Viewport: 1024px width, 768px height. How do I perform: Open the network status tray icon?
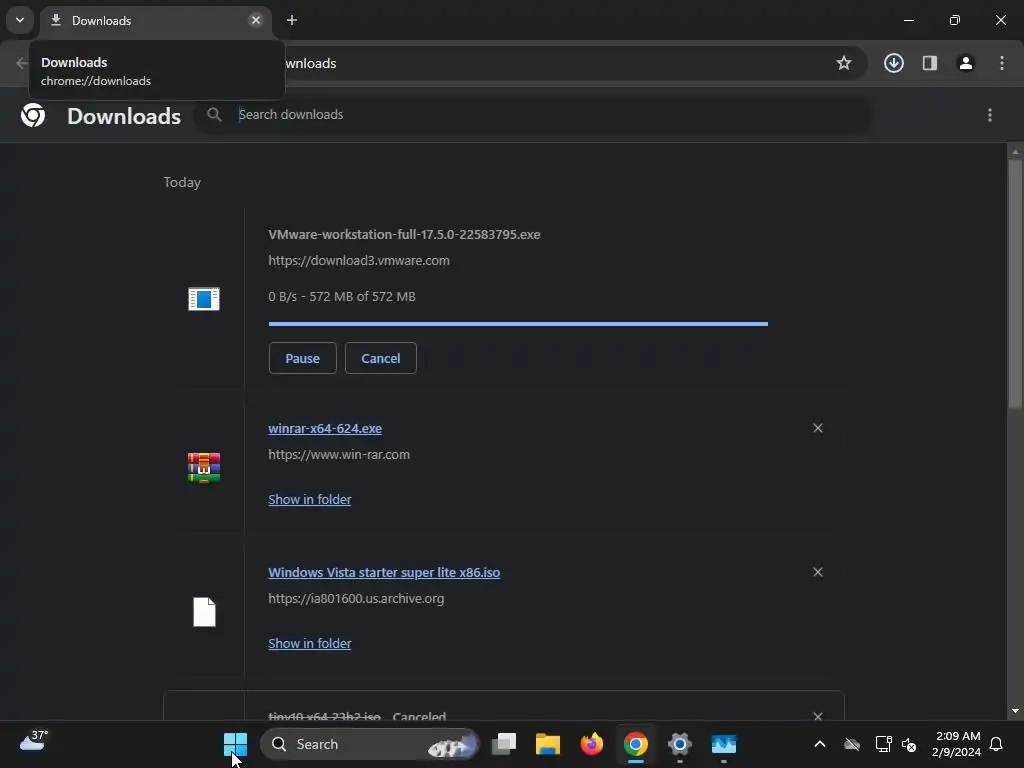click(x=883, y=744)
